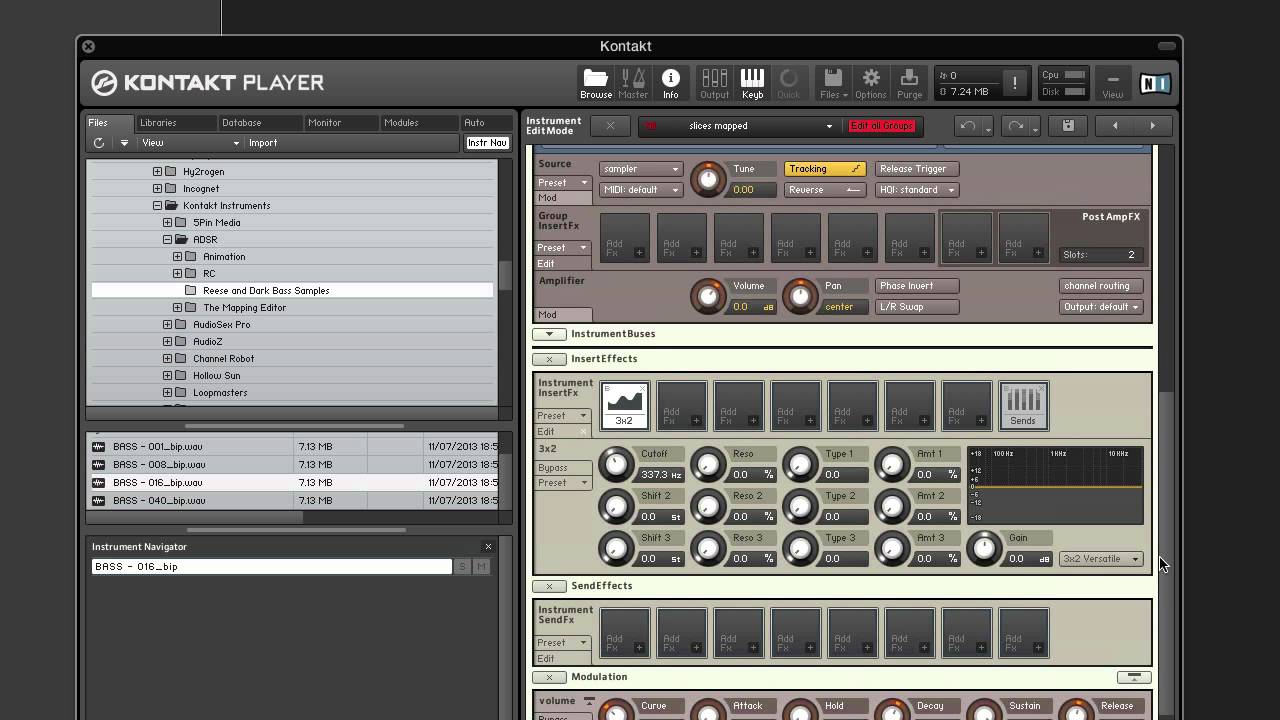
Task: Toggle the Reverse button
Action: pyautogui.click(x=824, y=190)
